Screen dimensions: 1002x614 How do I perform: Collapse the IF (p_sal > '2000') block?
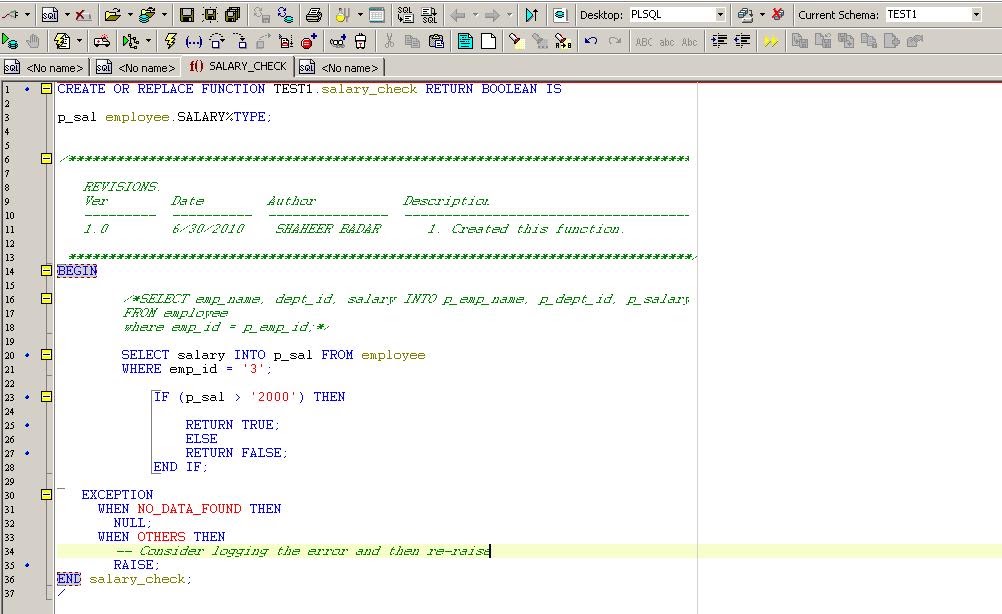(46, 397)
